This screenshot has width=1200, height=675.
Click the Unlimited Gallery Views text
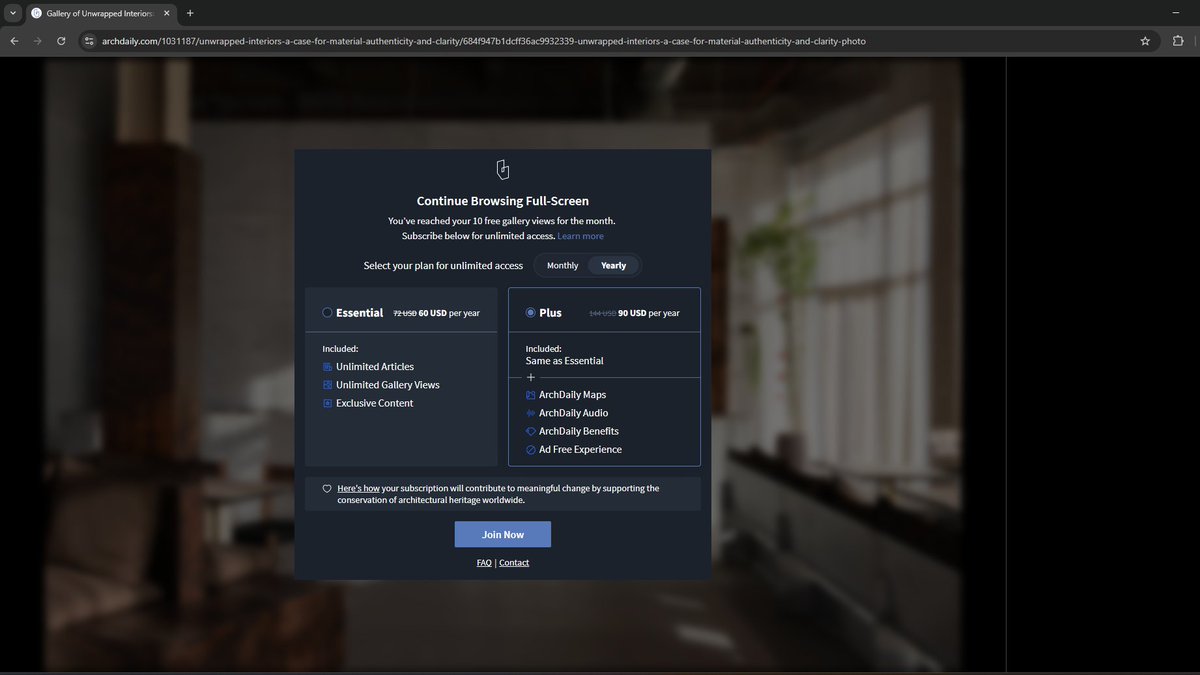[x=388, y=385]
